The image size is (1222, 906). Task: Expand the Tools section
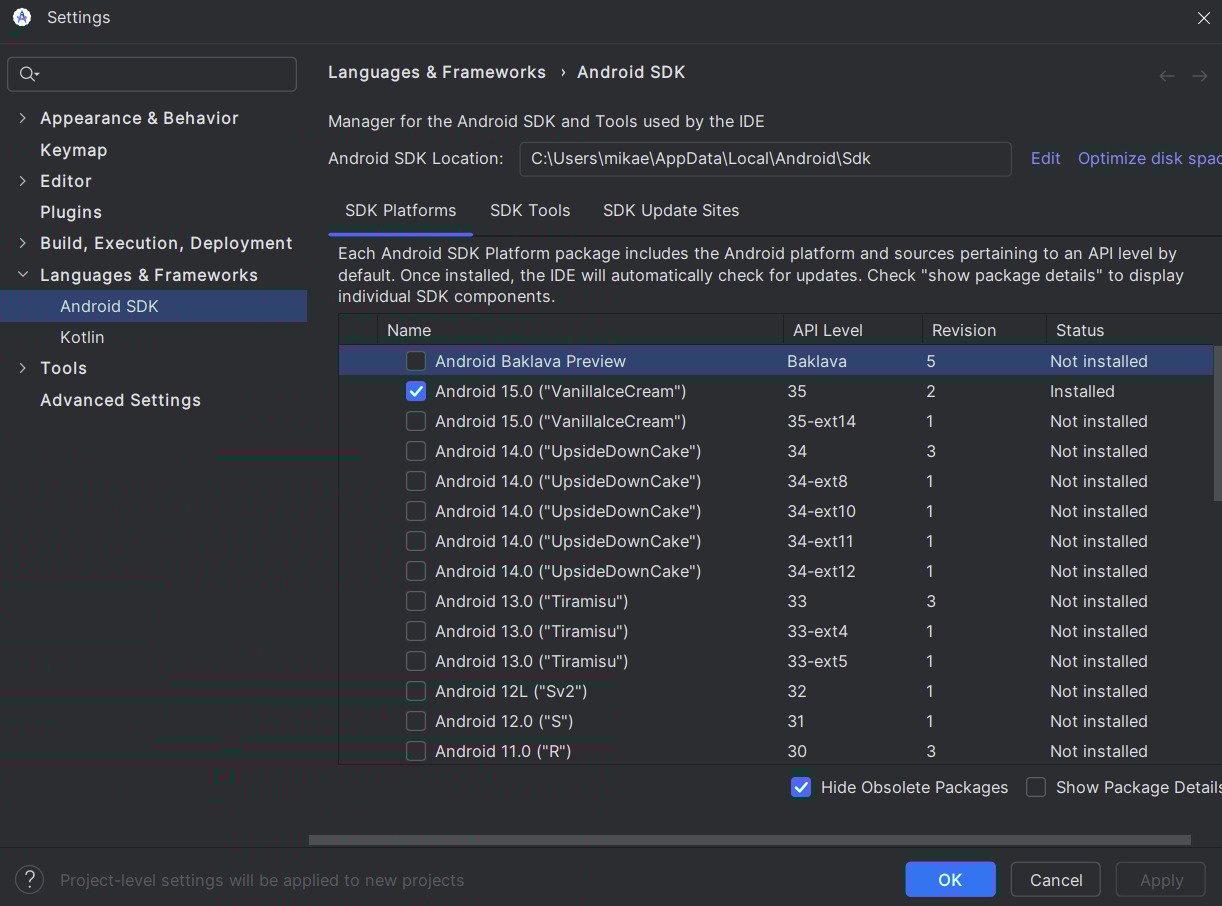[23, 368]
